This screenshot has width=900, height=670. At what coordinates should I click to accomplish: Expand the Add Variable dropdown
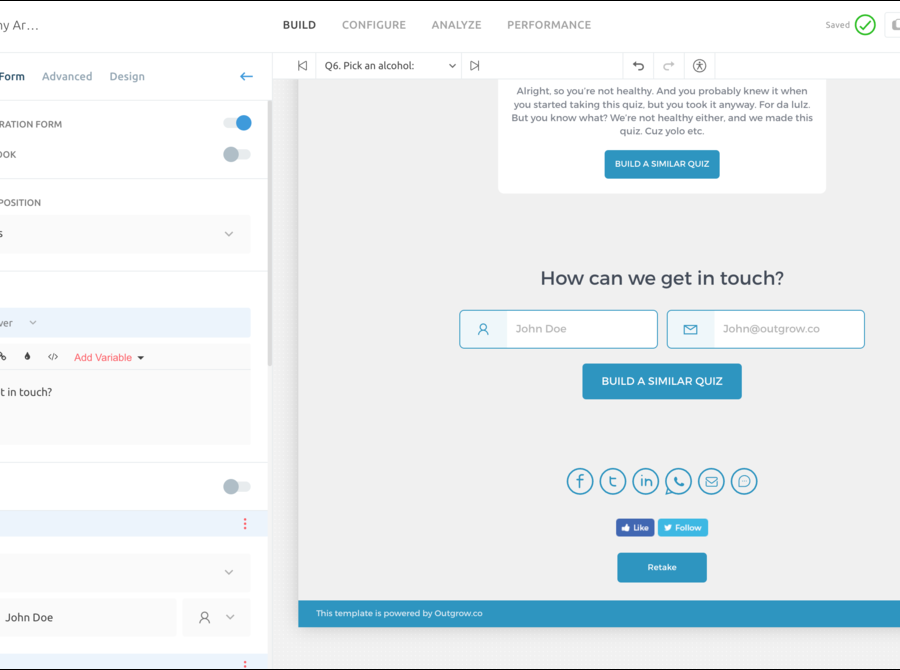coord(109,357)
